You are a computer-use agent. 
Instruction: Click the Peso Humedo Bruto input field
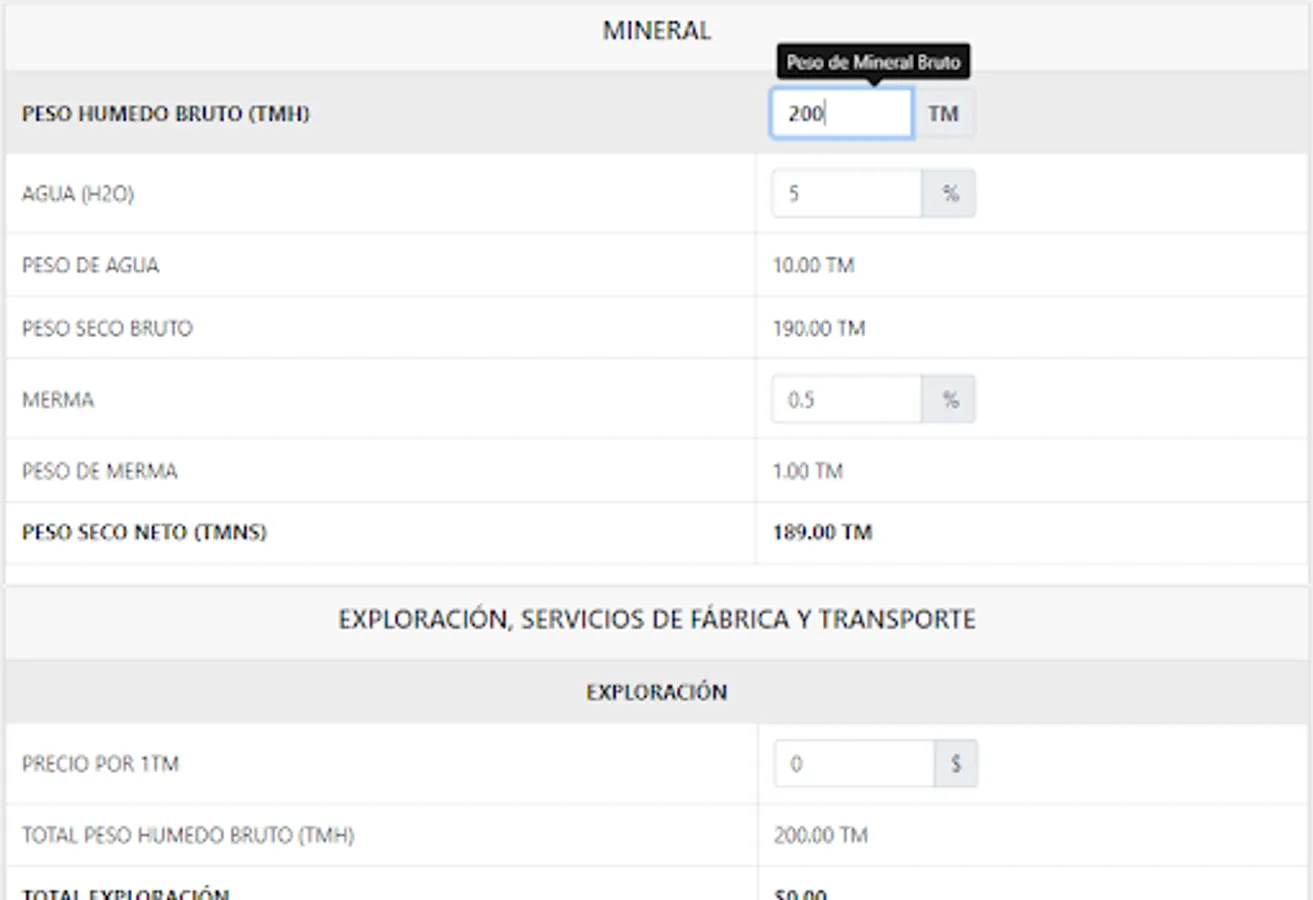click(x=841, y=114)
